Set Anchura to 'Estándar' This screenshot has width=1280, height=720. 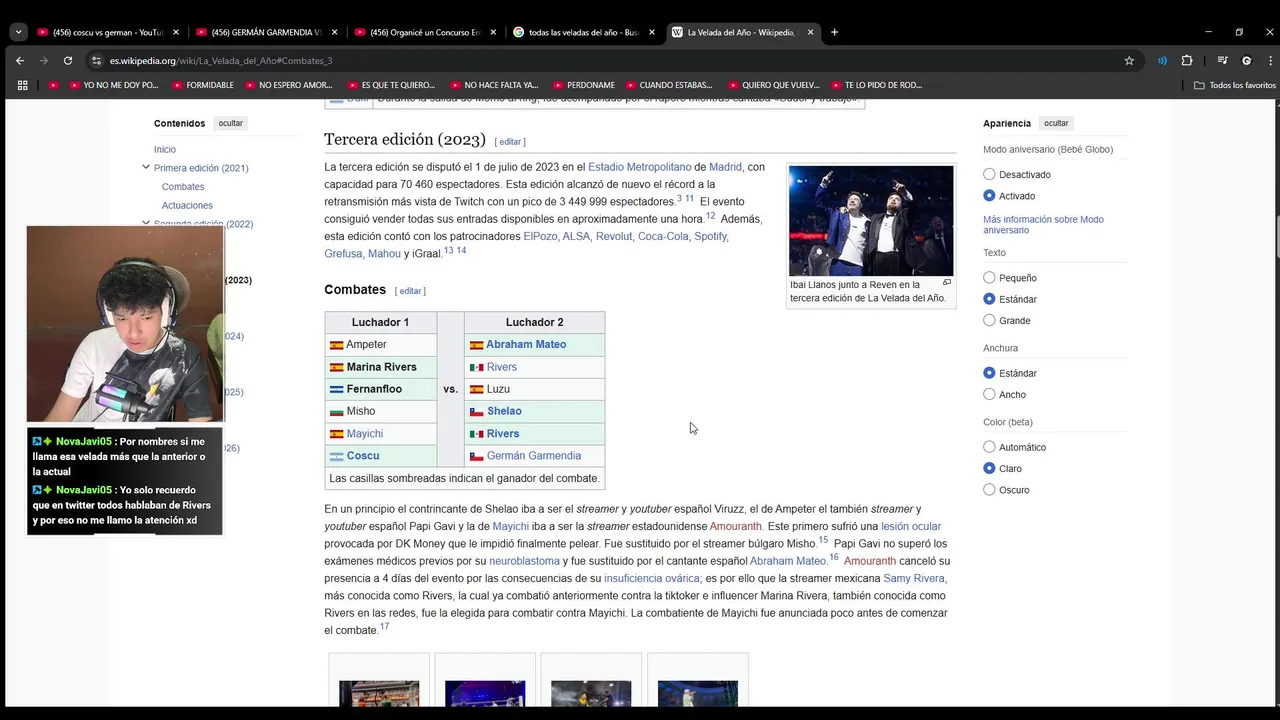tap(989, 373)
